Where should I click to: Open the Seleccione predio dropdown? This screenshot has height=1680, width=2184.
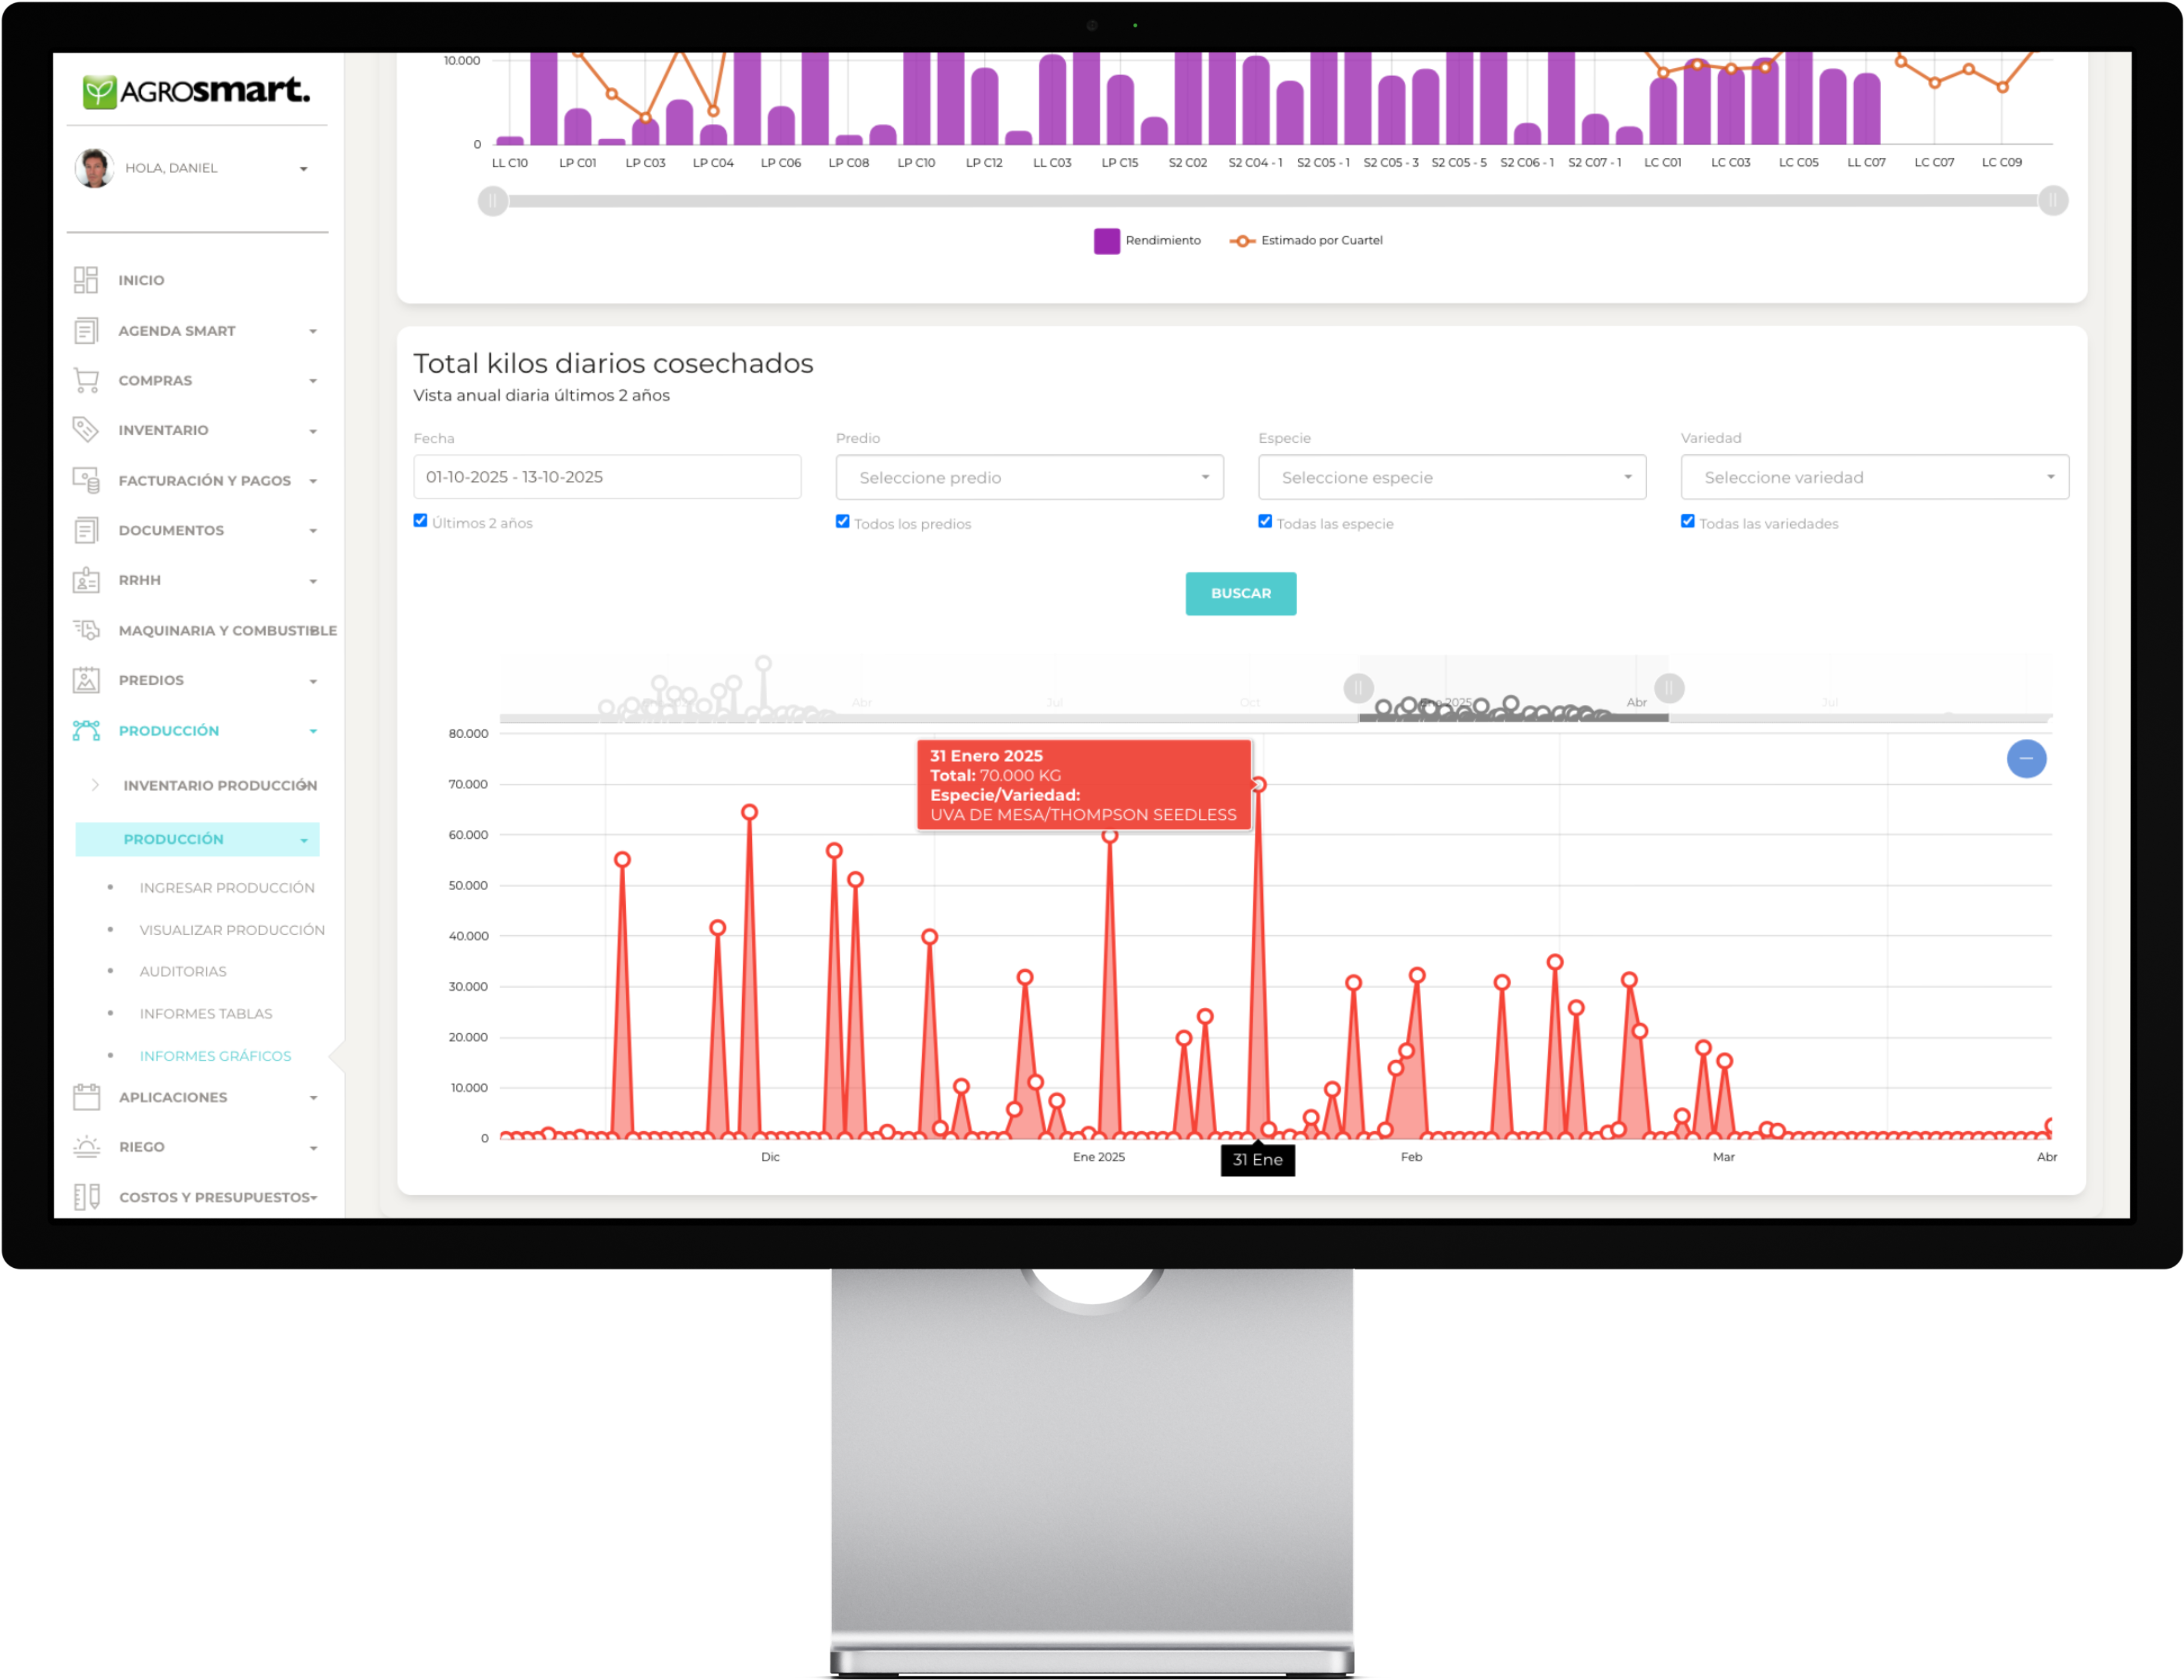[1029, 478]
